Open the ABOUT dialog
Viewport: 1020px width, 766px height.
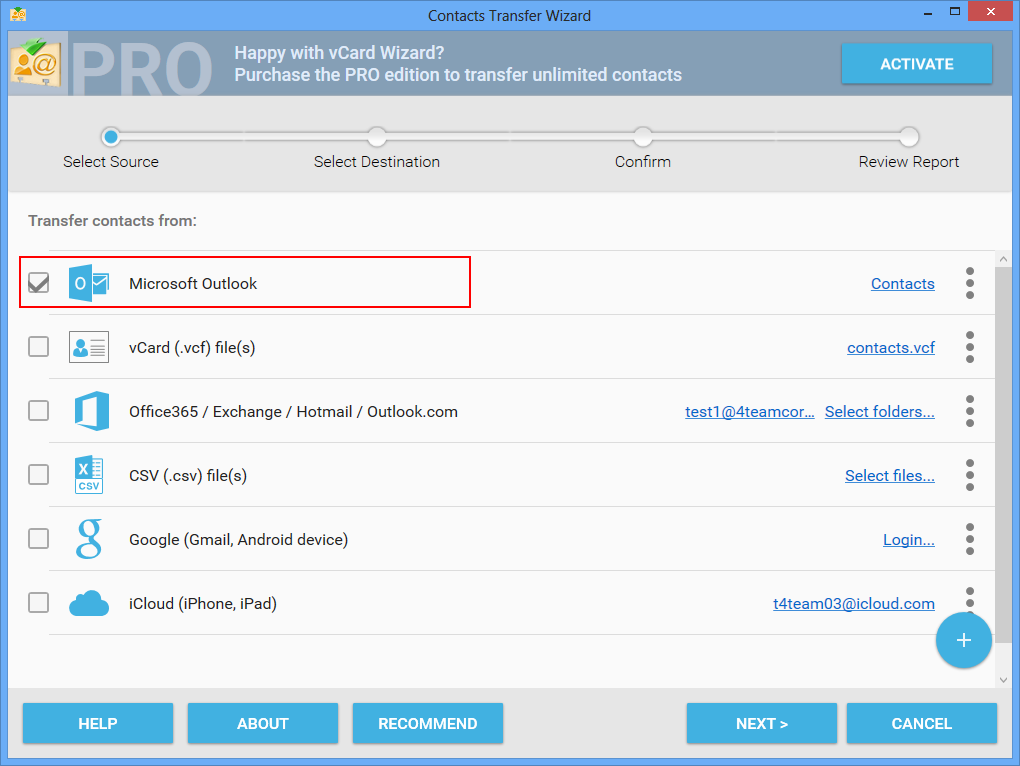pos(263,723)
